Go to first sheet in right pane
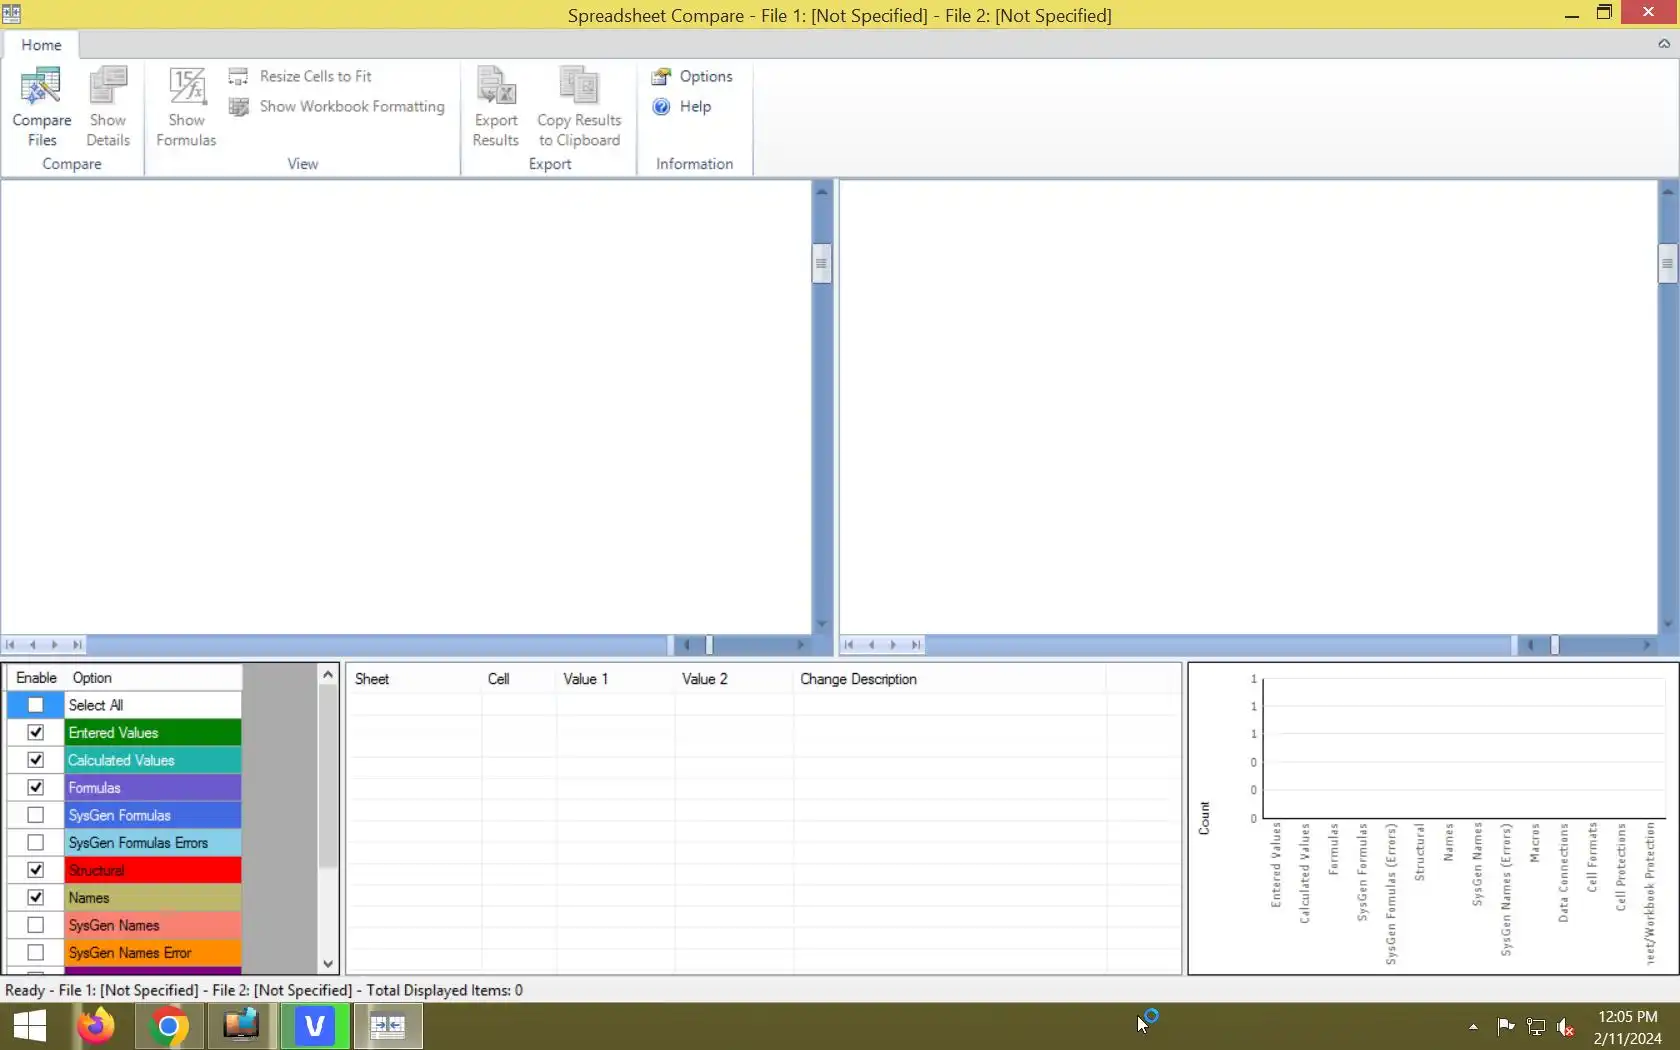Screen dimensions: 1680x1050 (x=849, y=645)
